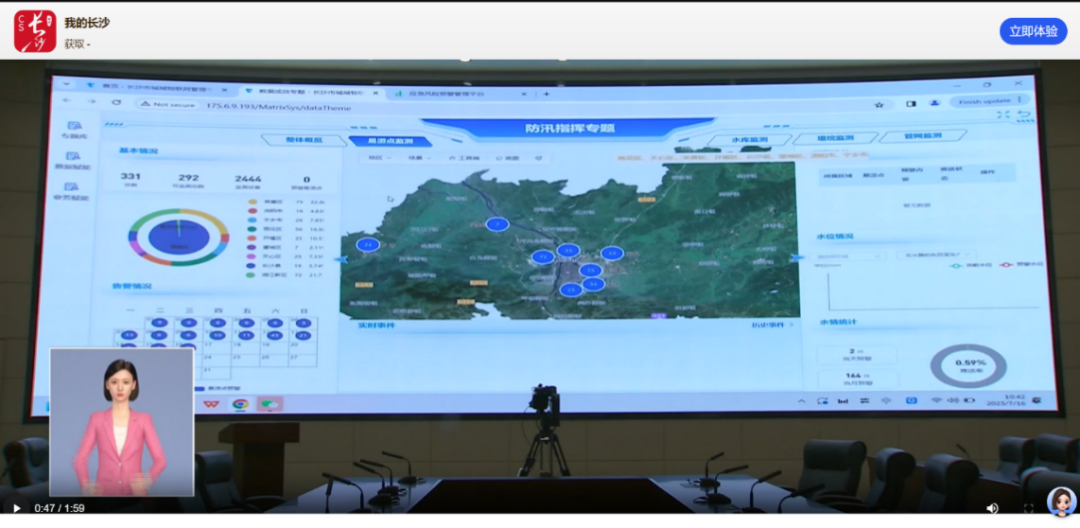Expand the 地区 dropdown above the map
Viewport: 1080px width, 528px height.
tap(379, 158)
